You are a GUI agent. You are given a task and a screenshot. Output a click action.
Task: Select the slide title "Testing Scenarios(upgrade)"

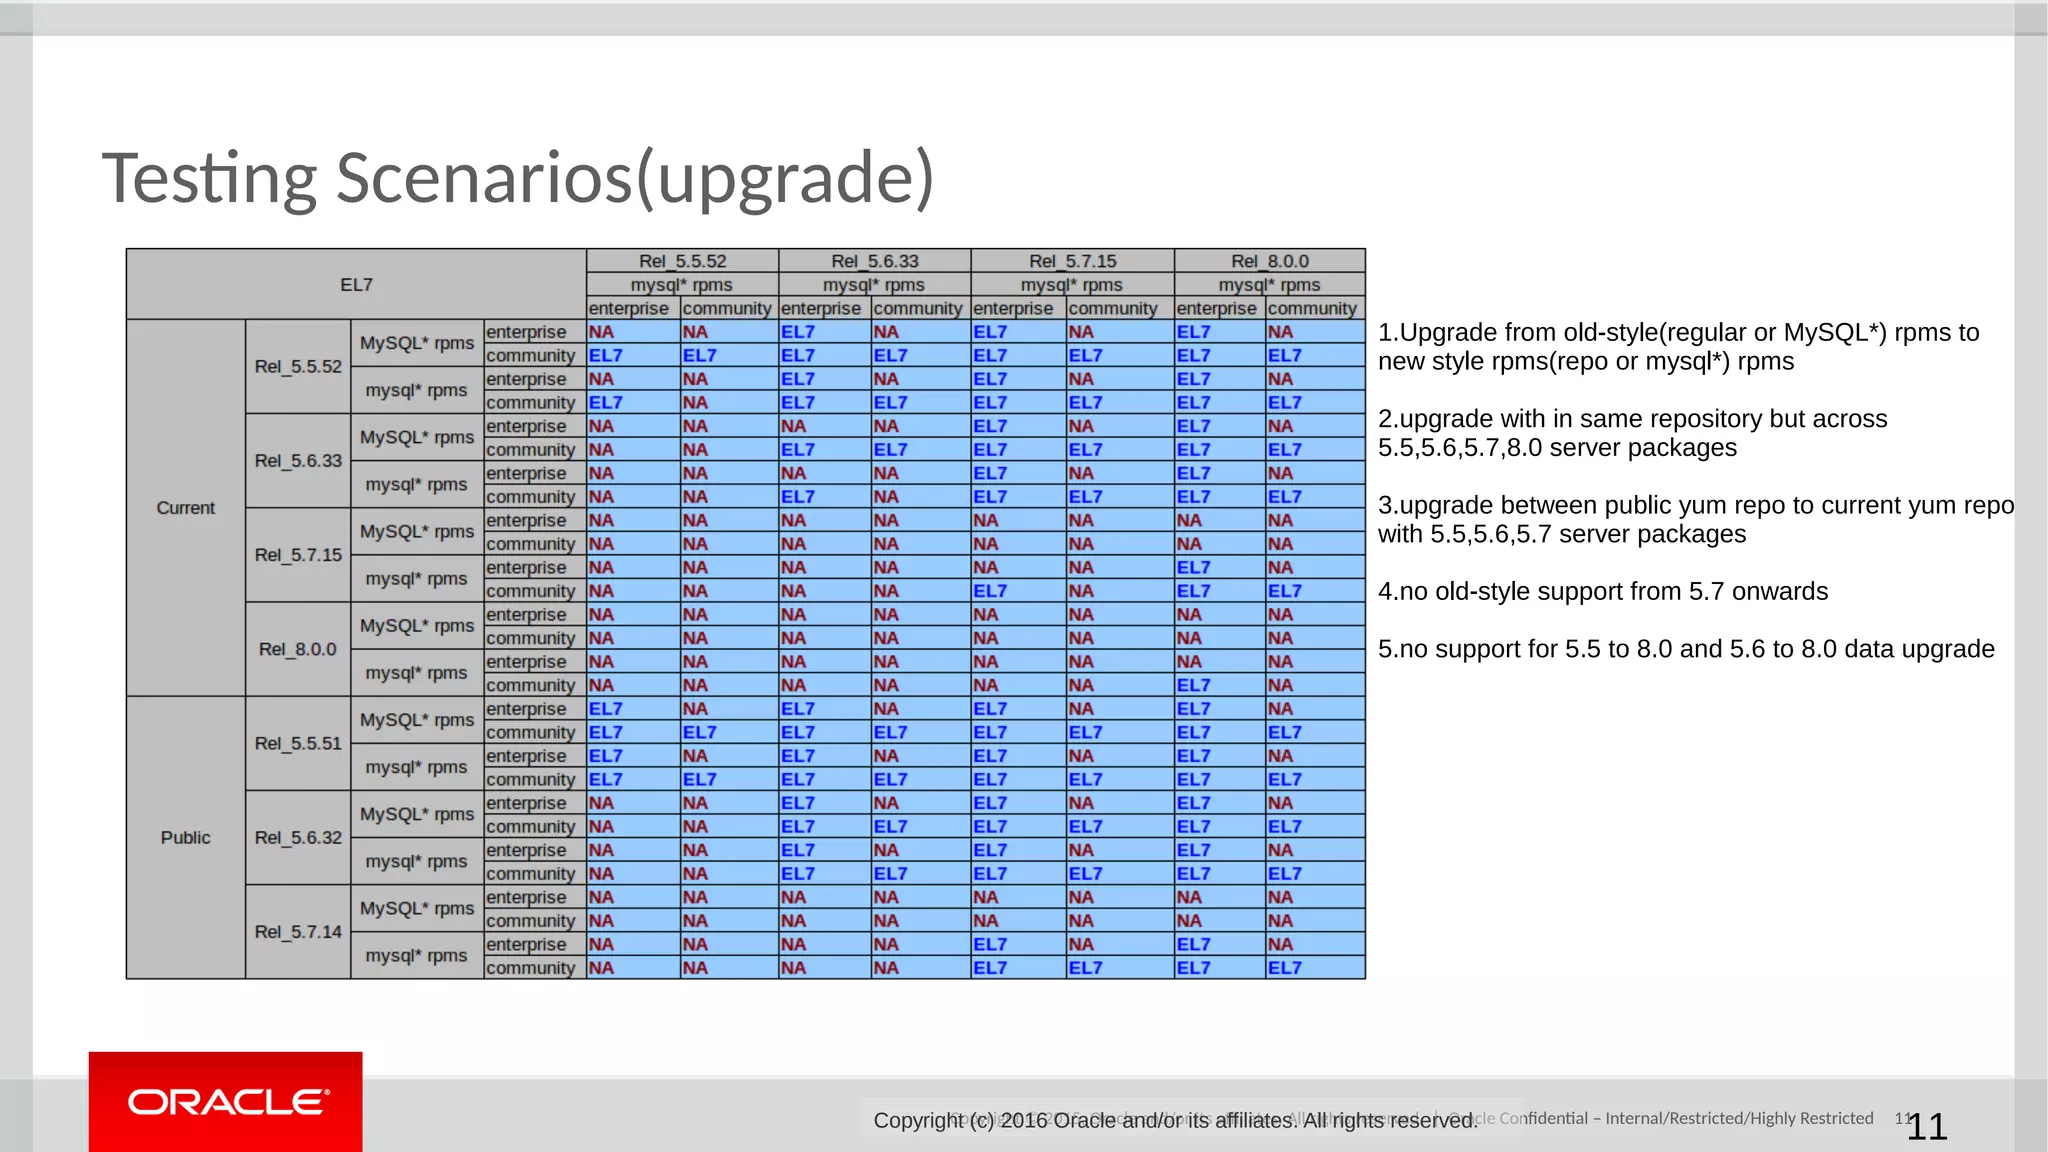tap(518, 178)
